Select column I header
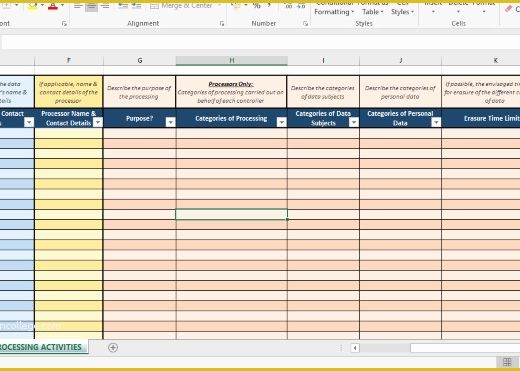 [x=323, y=60]
